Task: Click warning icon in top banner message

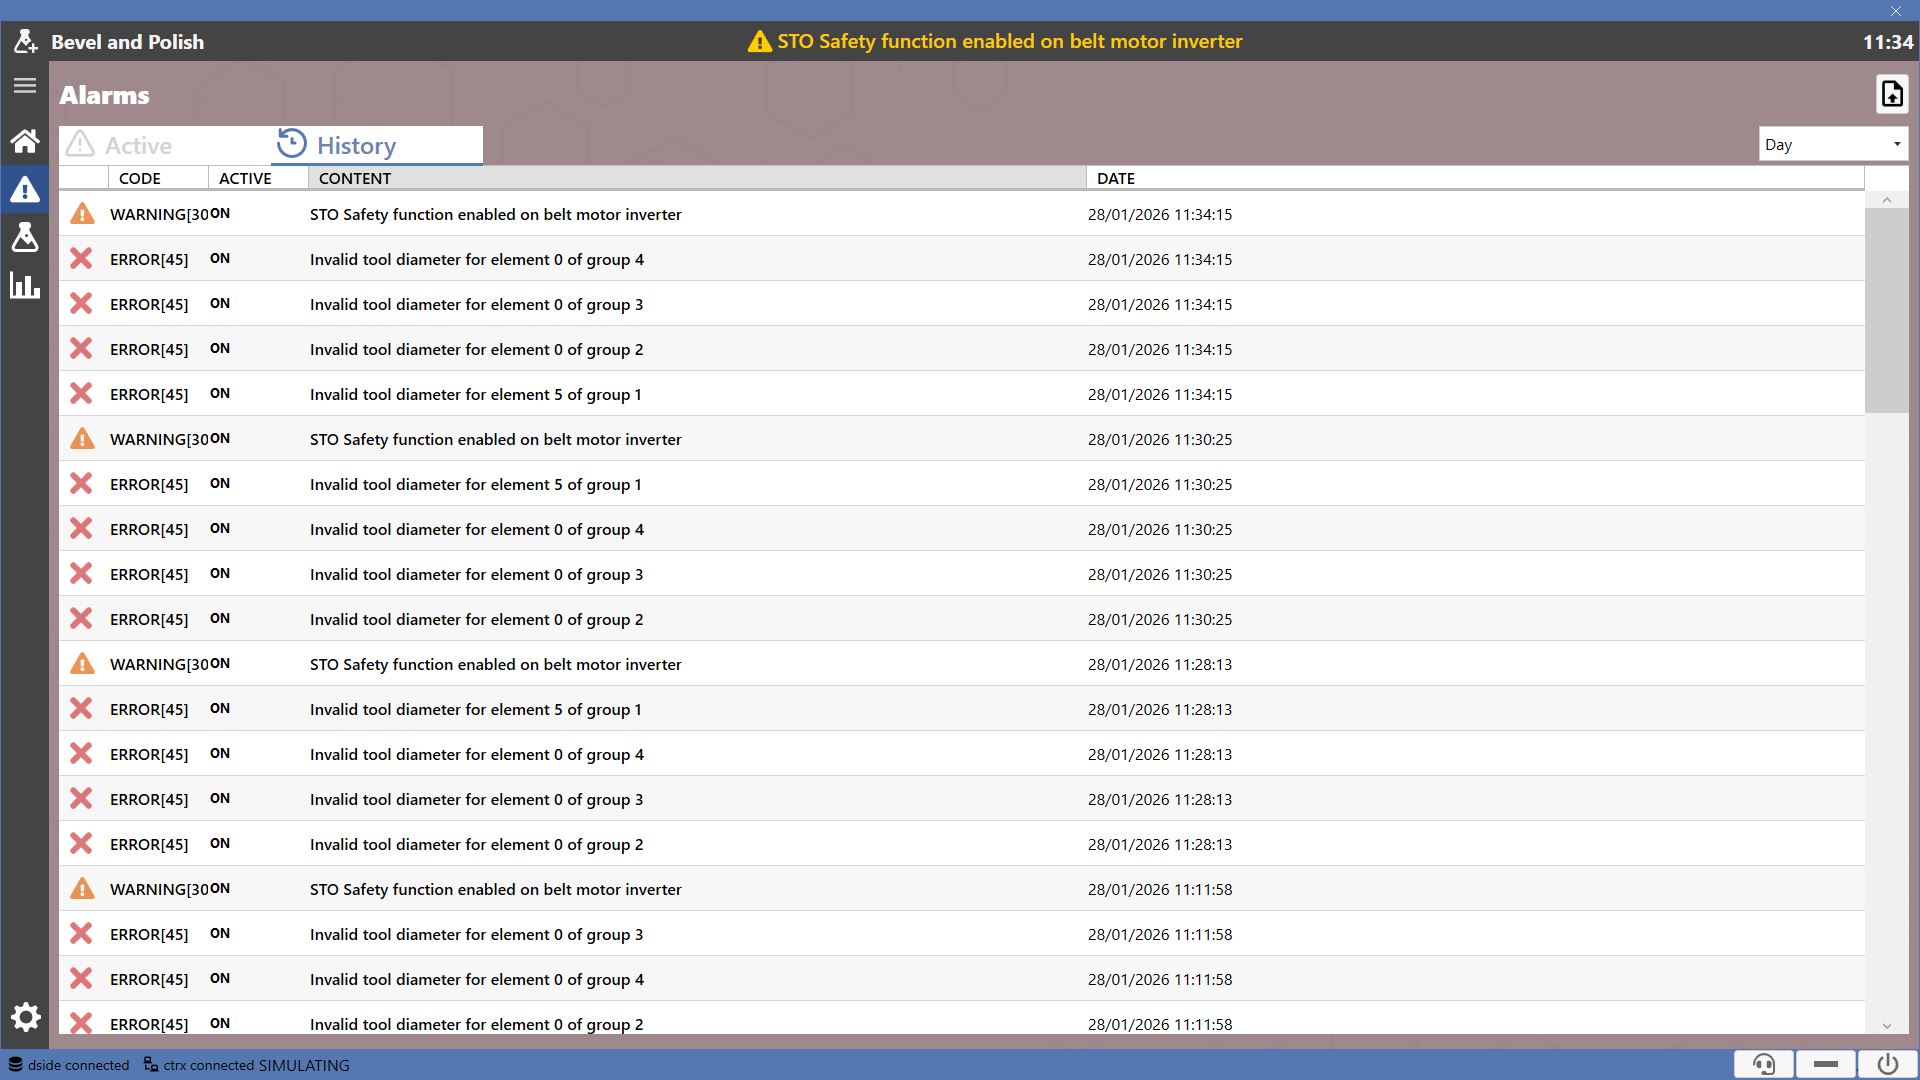Action: pyautogui.click(x=760, y=41)
